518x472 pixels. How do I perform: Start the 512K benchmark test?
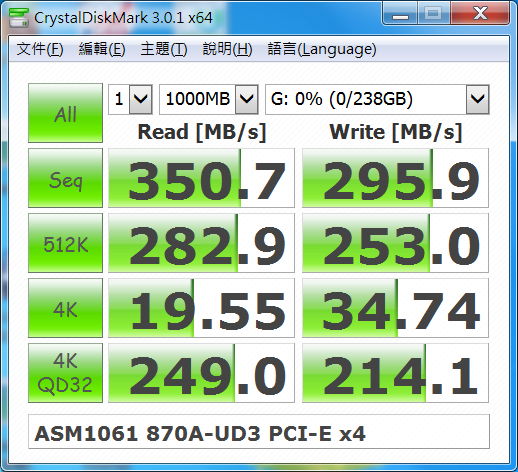coord(65,243)
